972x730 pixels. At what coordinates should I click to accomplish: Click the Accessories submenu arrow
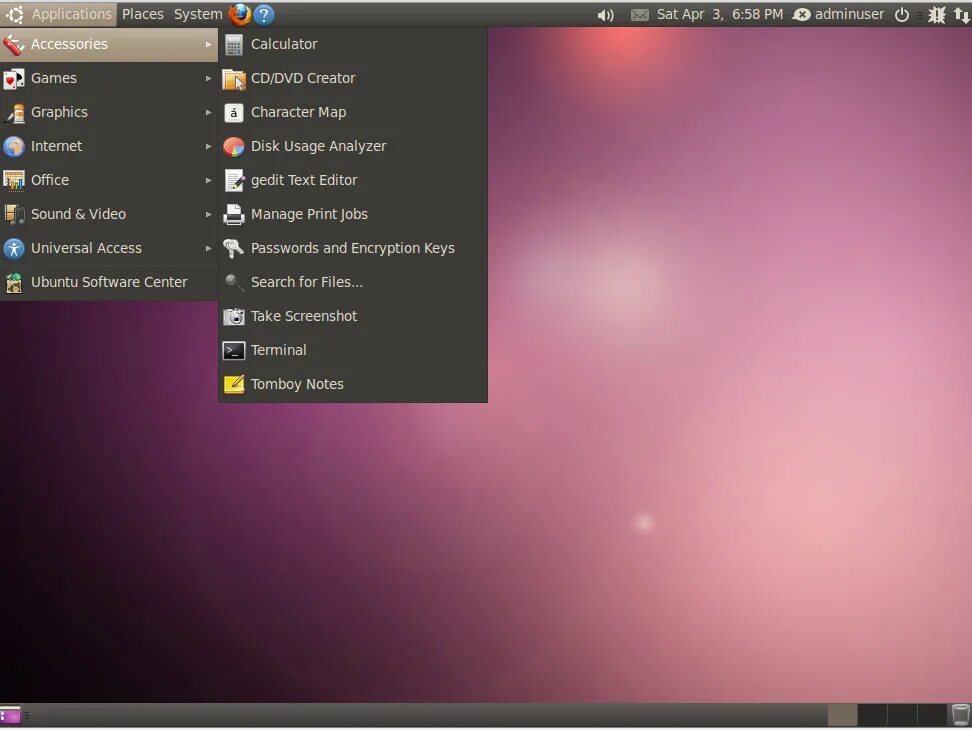coord(208,45)
